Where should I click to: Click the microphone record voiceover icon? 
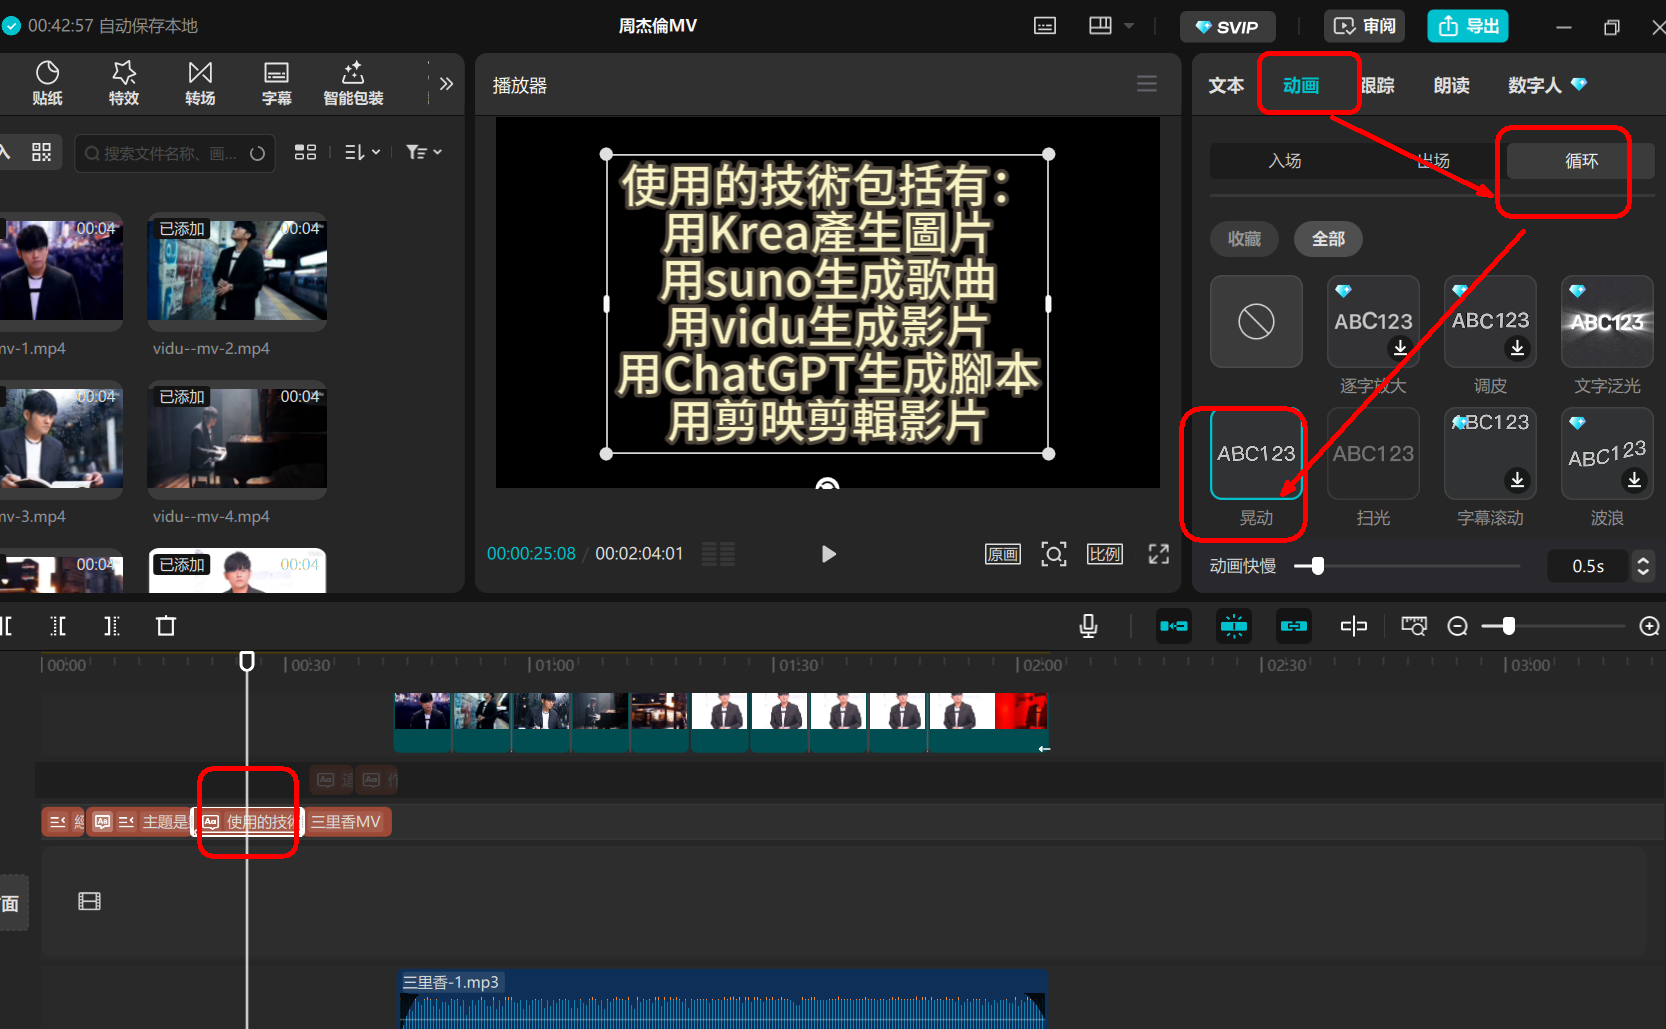coord(1089,626)
